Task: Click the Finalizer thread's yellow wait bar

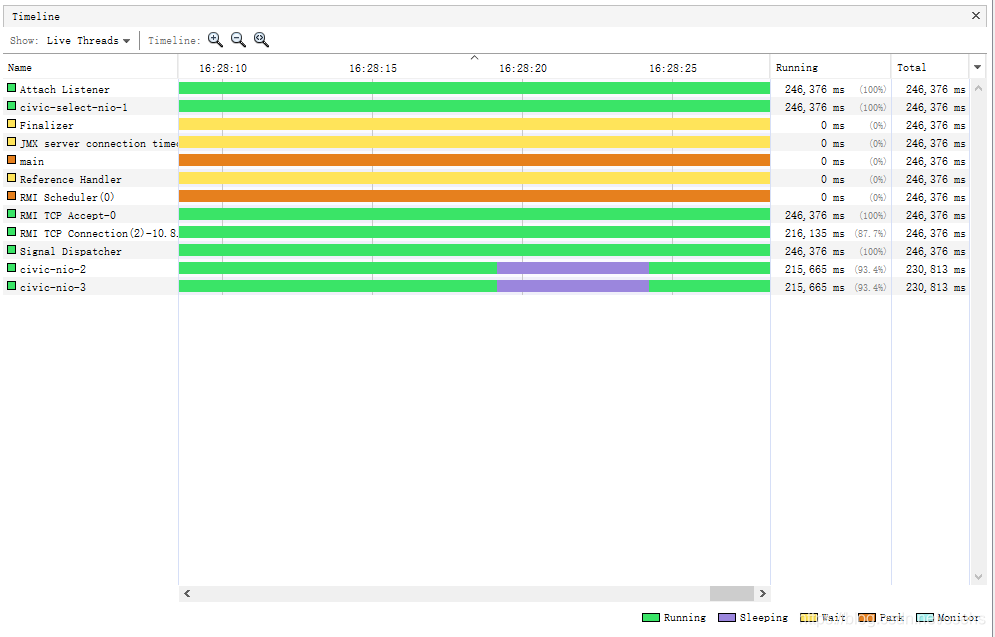Action: tap(474, 124)
